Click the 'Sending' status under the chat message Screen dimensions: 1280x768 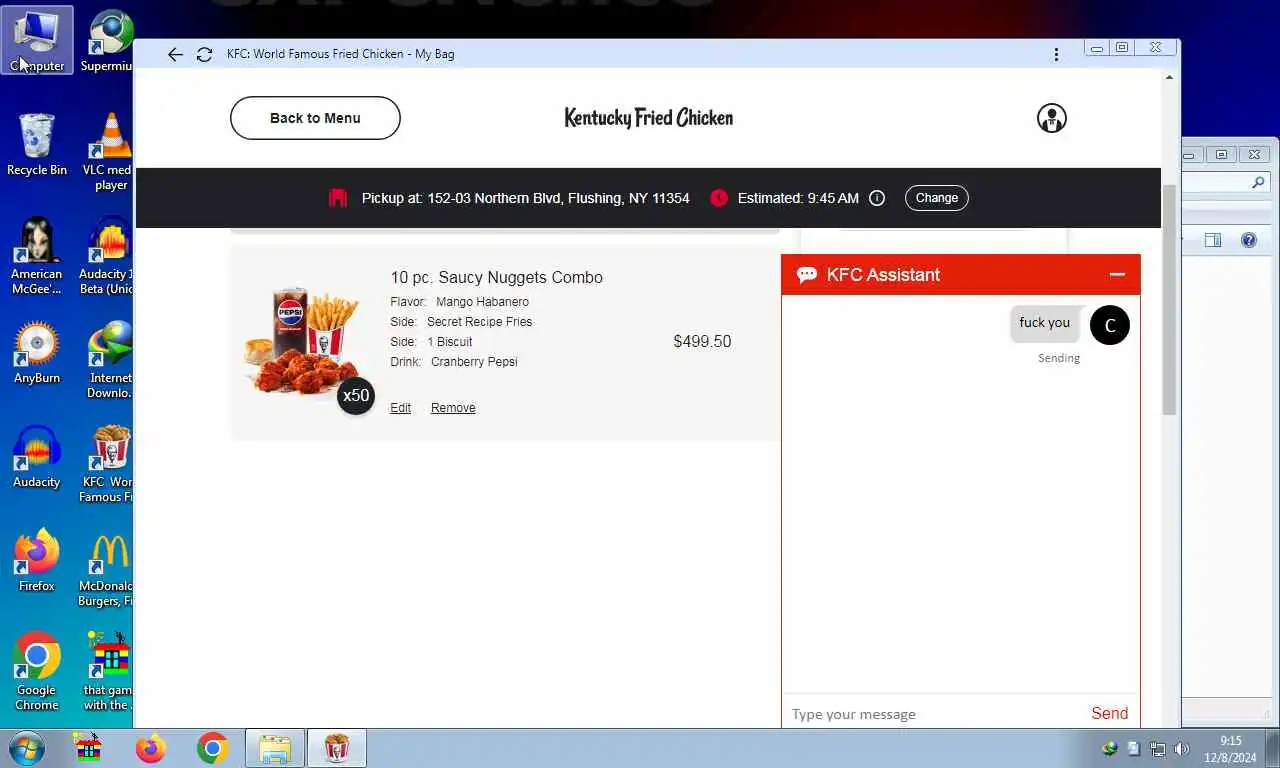(1059, 358)
